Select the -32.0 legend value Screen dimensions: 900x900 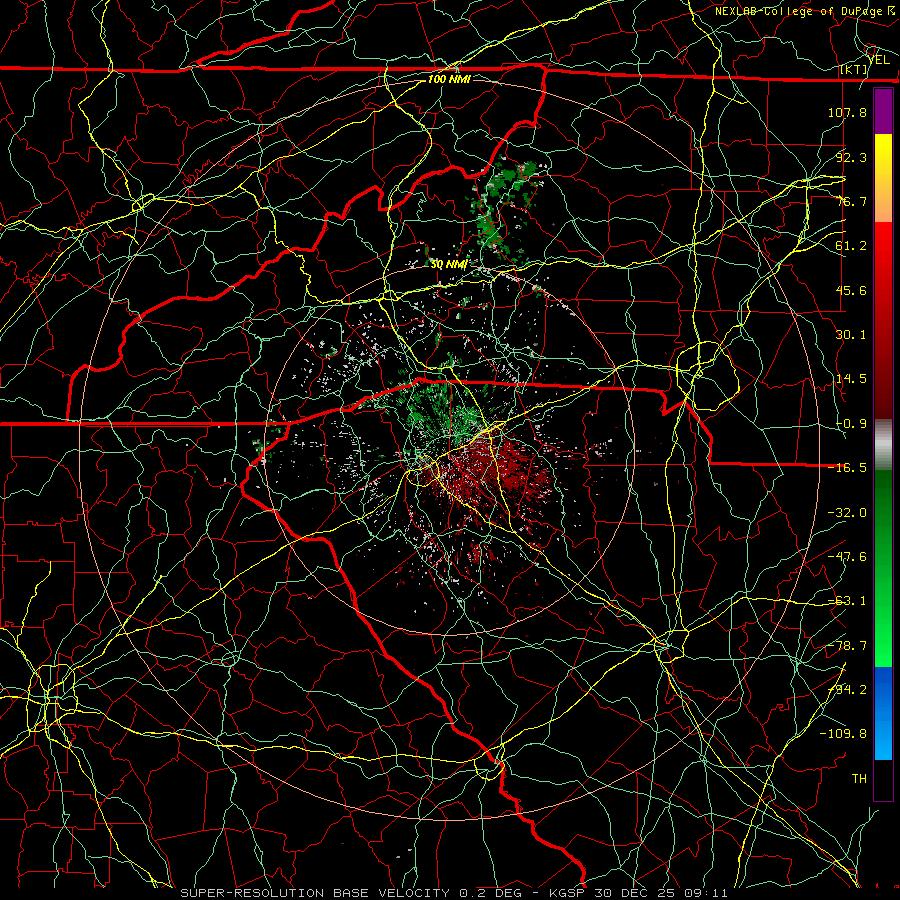847,513
